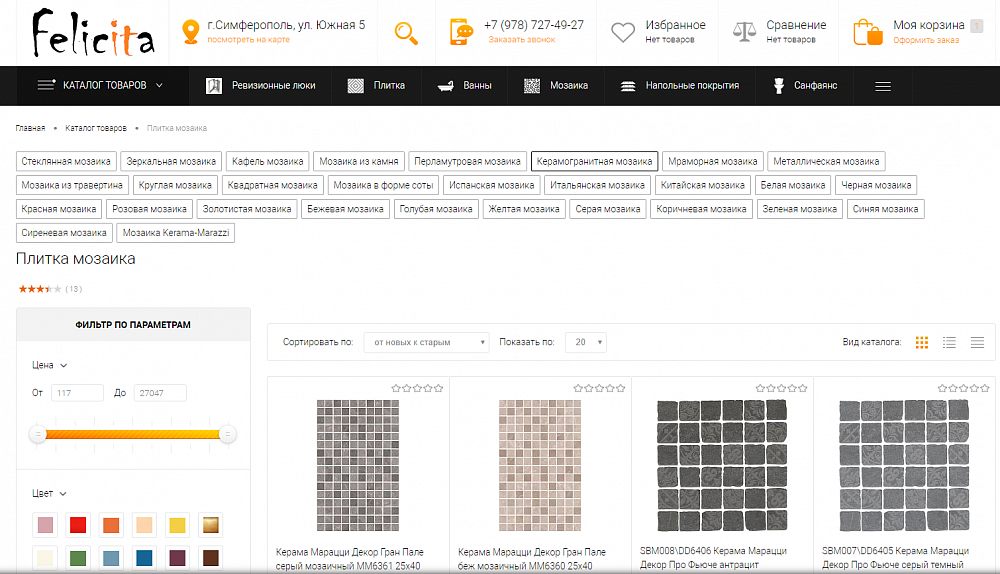The image size is (1000, 574).
Task: Switch to compact lines catalog view icon
Action: (977, 342)
